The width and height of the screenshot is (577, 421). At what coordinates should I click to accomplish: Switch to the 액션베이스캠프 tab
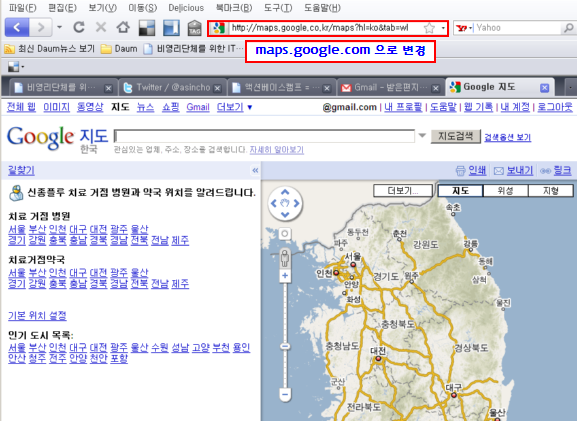[282, 88]
